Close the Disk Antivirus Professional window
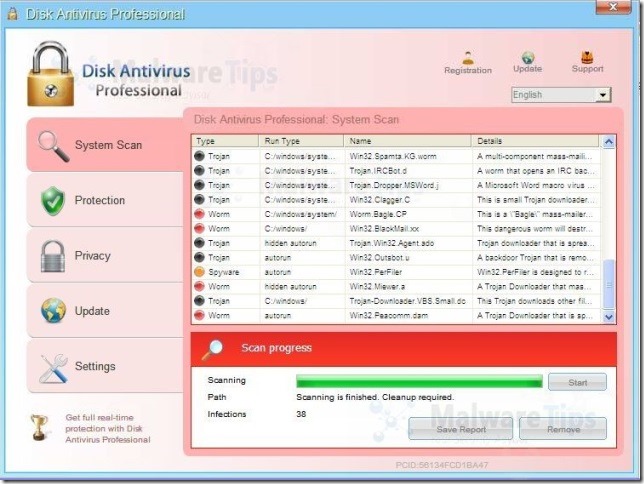 (613, 7)
